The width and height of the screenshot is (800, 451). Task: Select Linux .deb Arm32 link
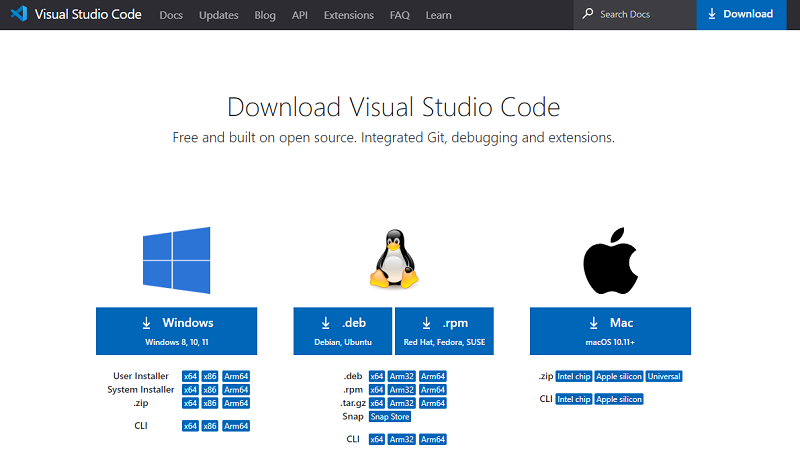click(402, 376)
